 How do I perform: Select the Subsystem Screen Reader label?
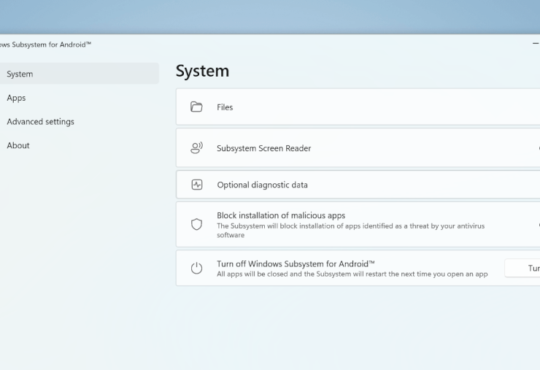pyautogui.click(x=264, y=148)
